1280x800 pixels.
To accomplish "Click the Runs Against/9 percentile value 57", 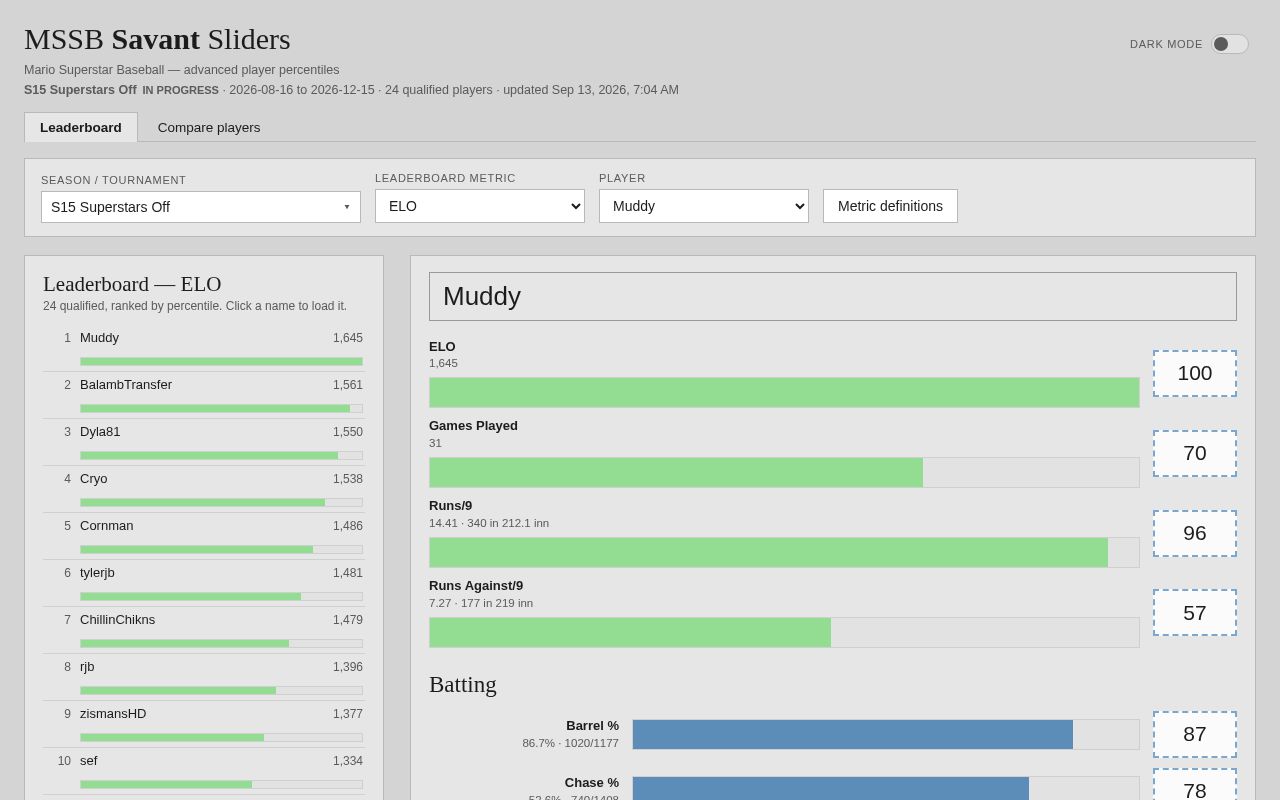I will 1195,612.
